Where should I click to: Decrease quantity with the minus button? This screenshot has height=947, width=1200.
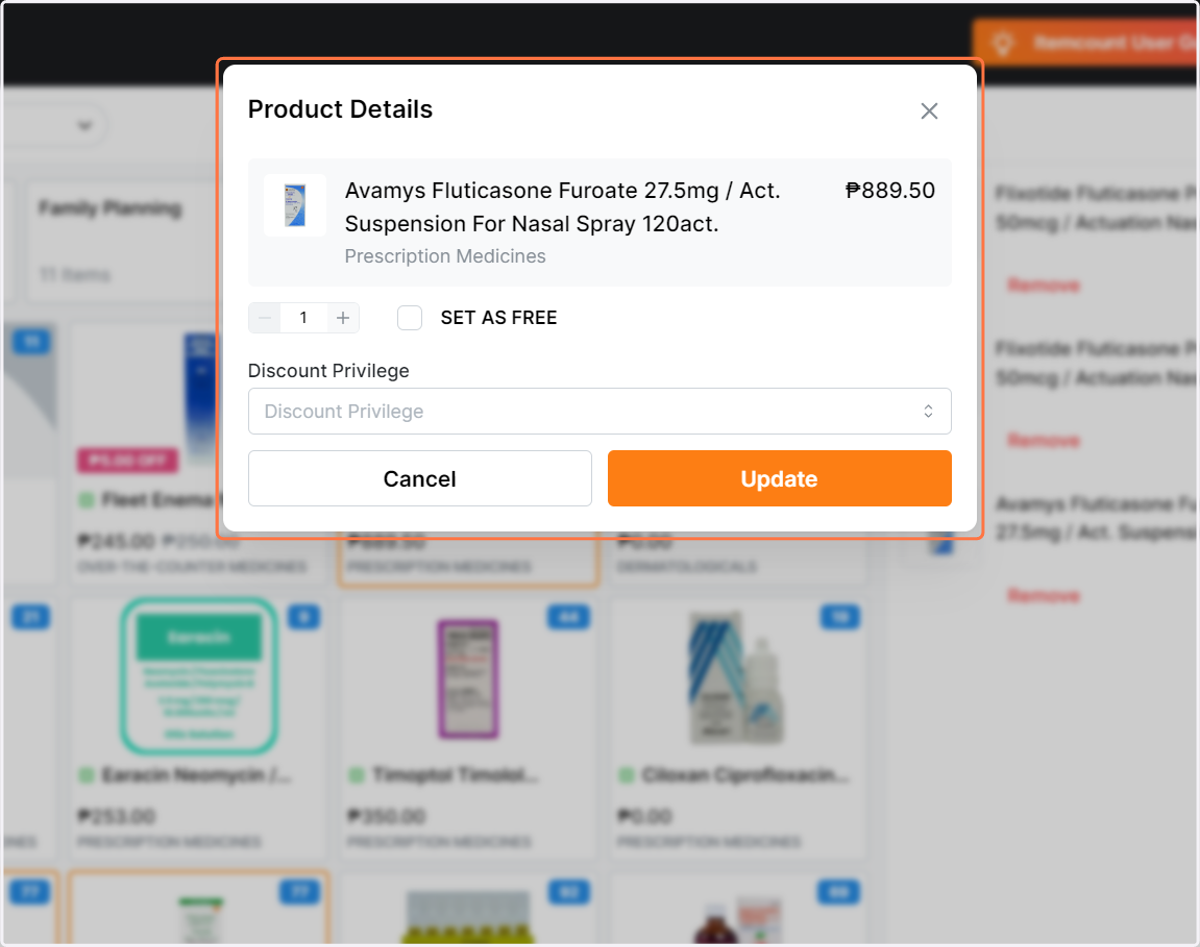(x=264, y=318)
